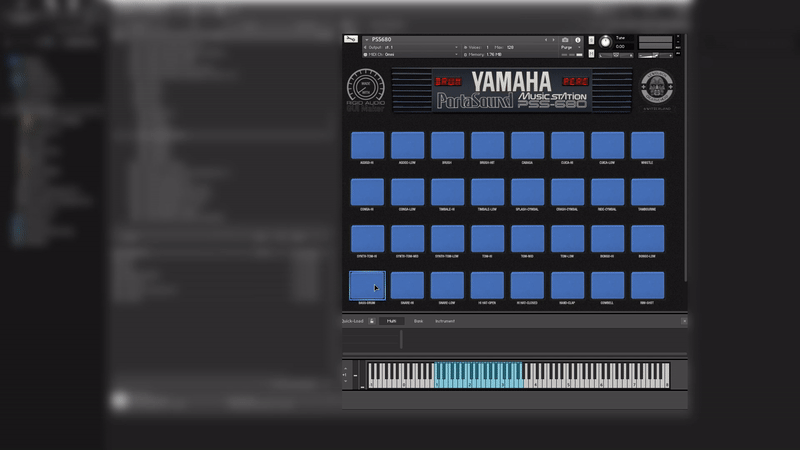Open the Purge dropdown menu
The width and height of the screenshot is (800, 450).
pos(571,47)
